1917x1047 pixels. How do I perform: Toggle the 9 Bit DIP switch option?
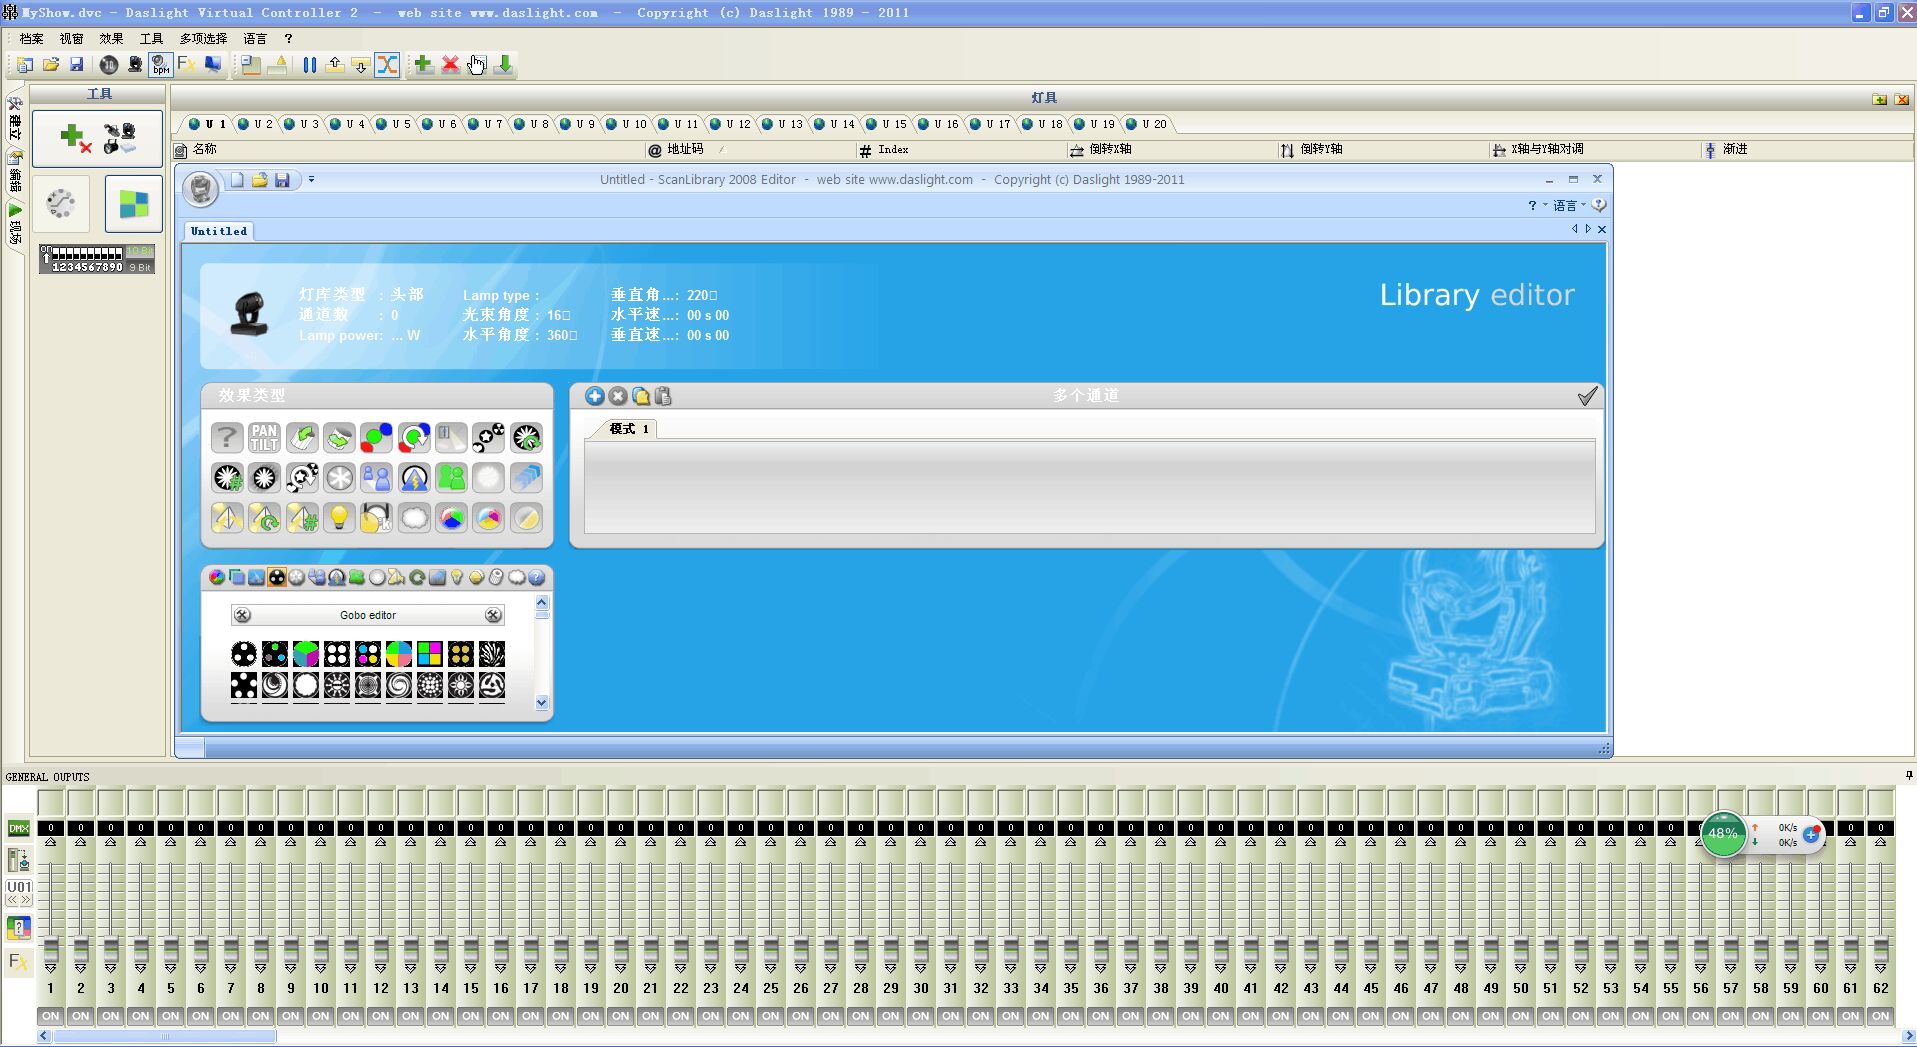point(140,267)
